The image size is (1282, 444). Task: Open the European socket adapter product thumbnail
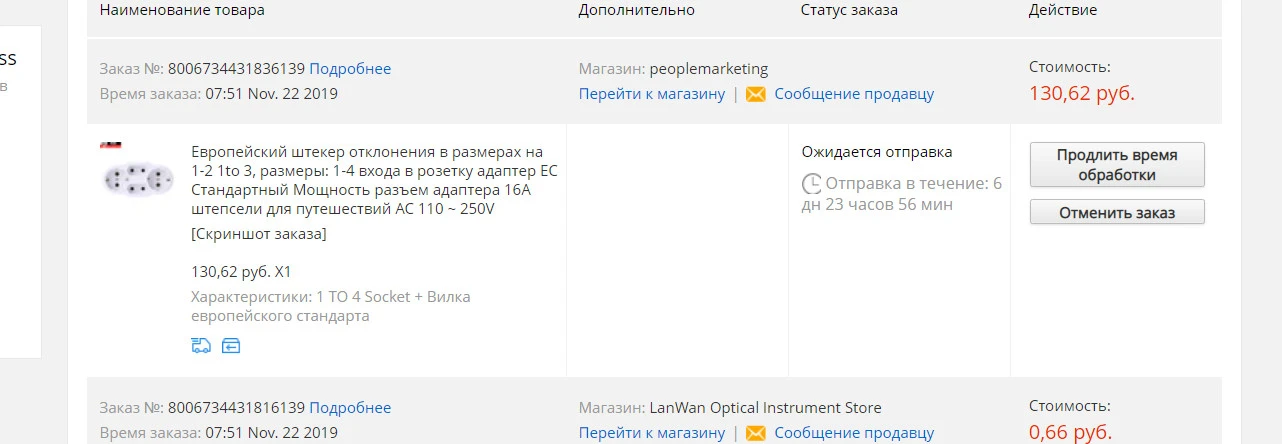[140, 177]
